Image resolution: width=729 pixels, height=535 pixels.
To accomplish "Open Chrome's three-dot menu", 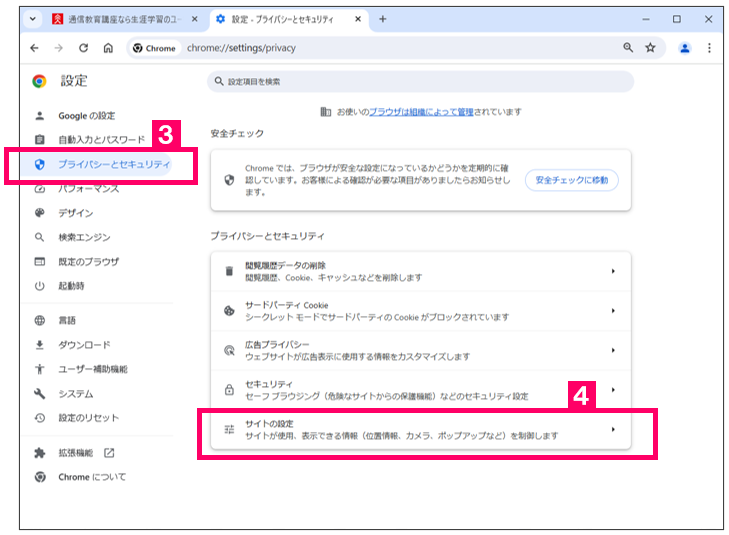I will click(709, 48).
